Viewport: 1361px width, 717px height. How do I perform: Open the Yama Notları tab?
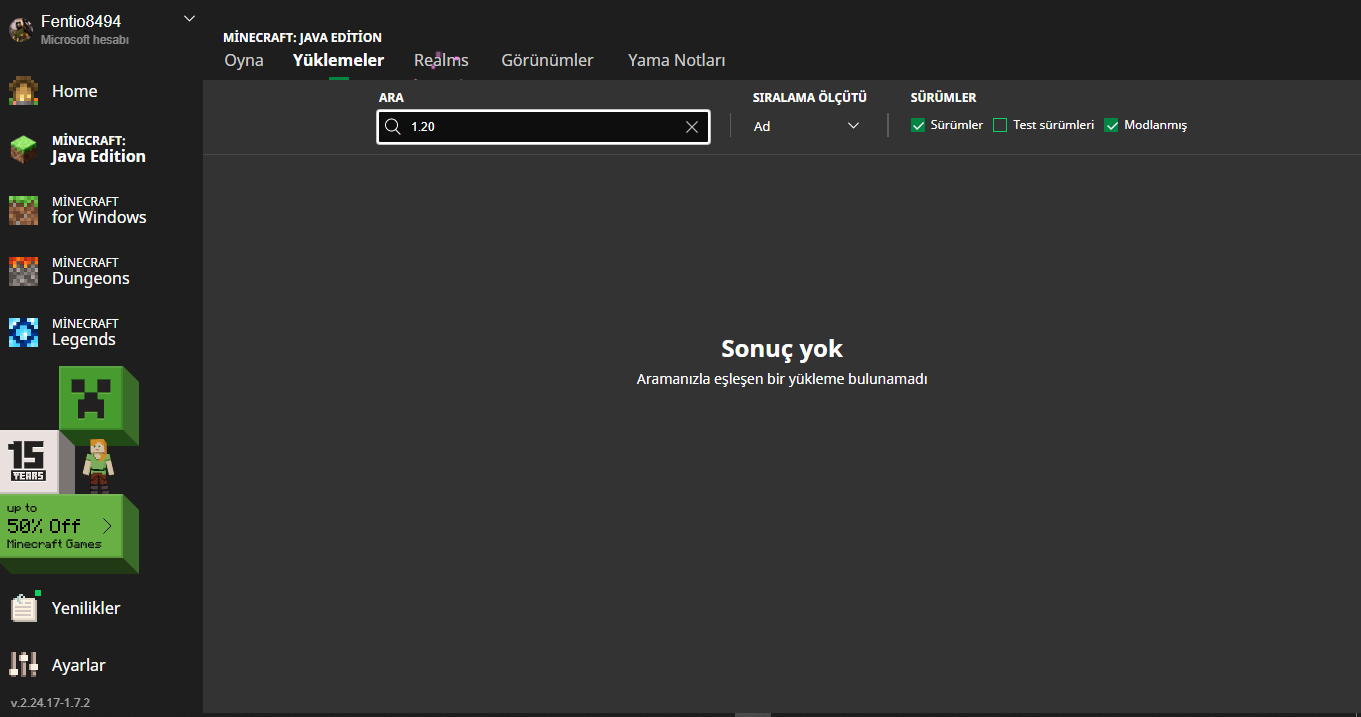click(676, 60)
